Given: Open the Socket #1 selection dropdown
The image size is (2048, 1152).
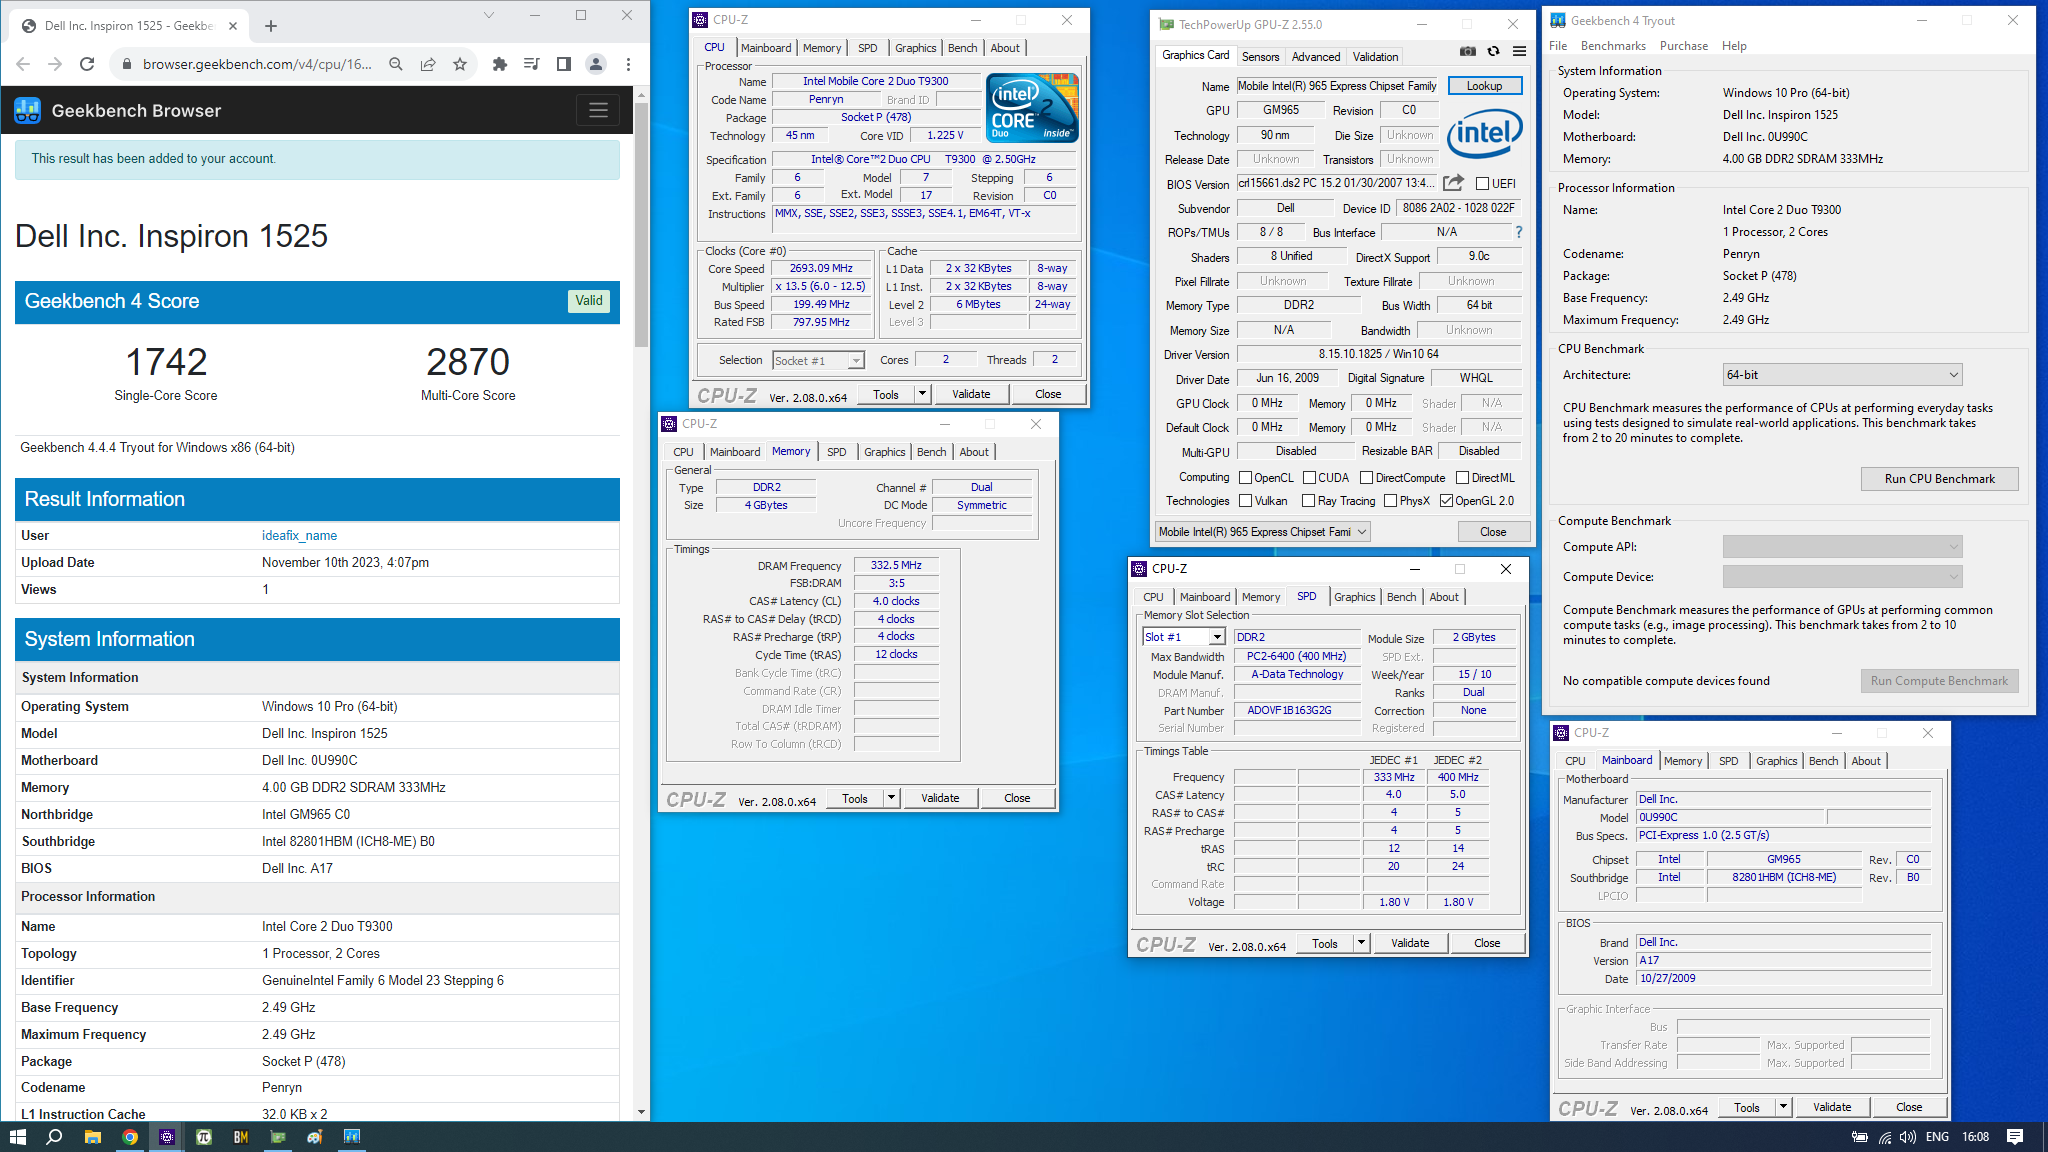Looking at the screenshot, I should click(818, 361).
